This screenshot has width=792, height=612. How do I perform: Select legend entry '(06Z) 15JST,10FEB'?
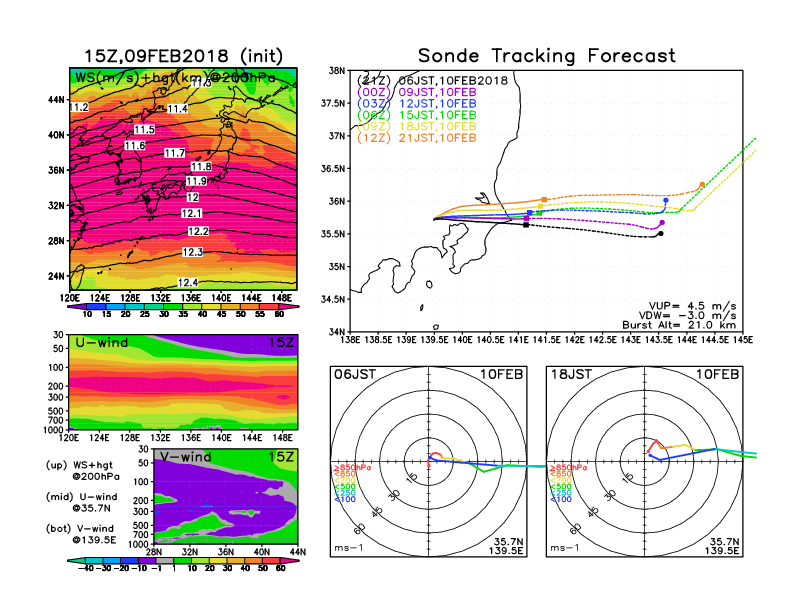click(417, 115)
